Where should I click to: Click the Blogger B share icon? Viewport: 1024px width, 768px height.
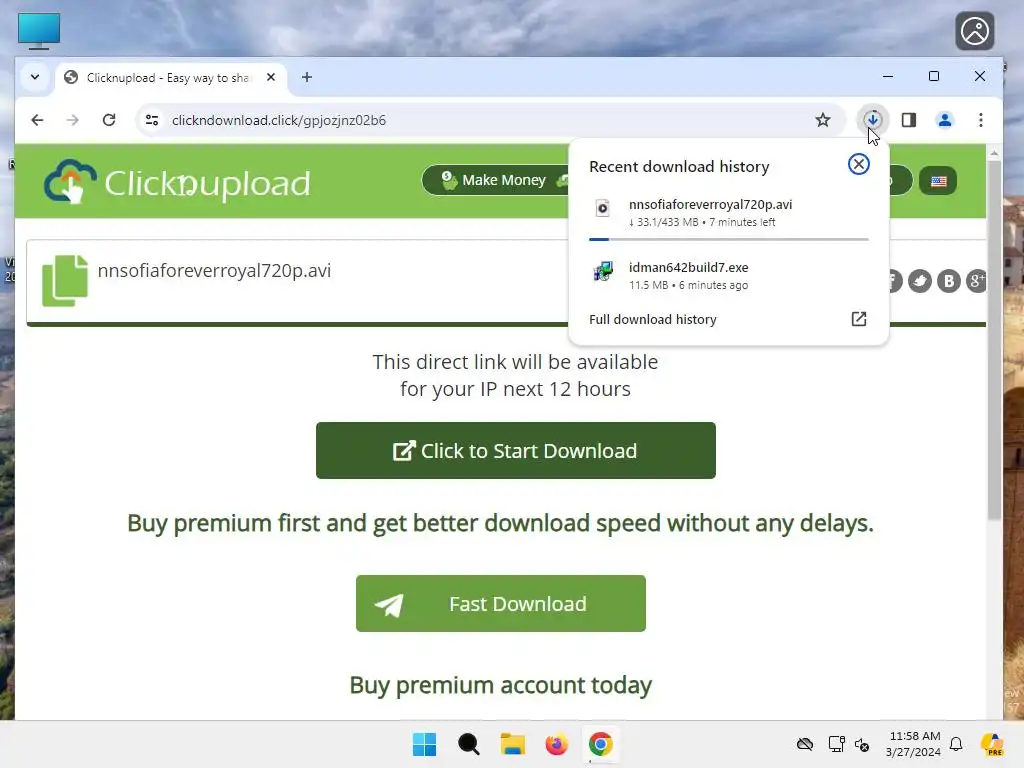coord(948,281)
